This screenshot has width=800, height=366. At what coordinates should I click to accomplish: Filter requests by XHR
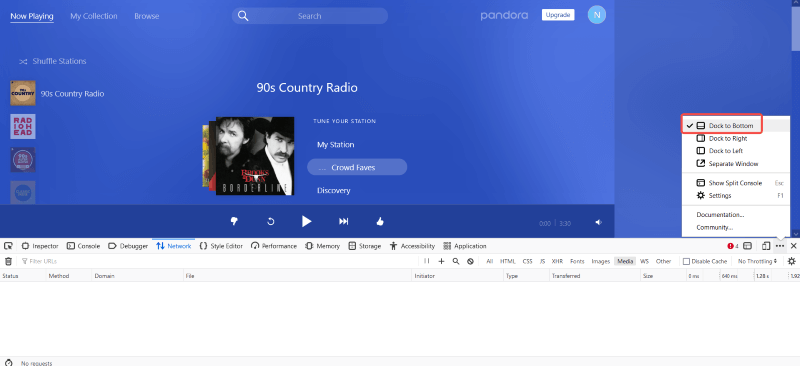(x=557, y=261)
